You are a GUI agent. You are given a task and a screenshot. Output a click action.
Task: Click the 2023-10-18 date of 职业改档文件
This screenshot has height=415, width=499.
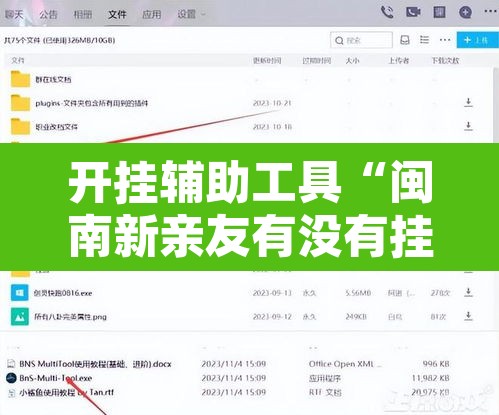(272, 127)
